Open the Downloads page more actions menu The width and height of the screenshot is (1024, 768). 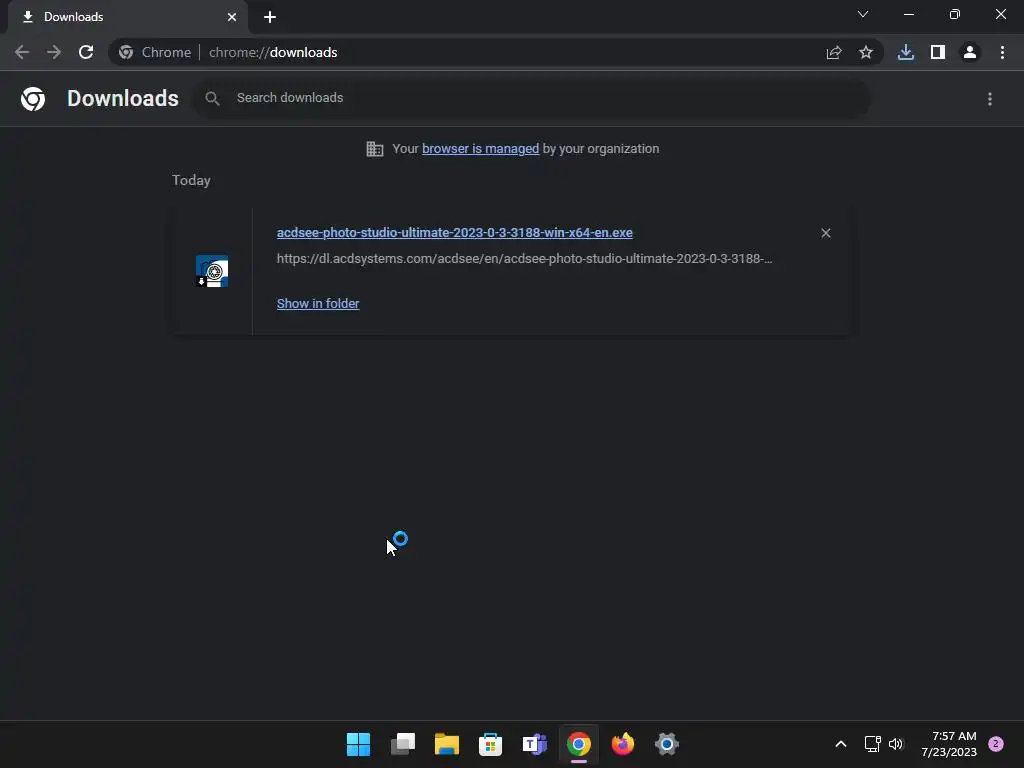click(990, 99)
